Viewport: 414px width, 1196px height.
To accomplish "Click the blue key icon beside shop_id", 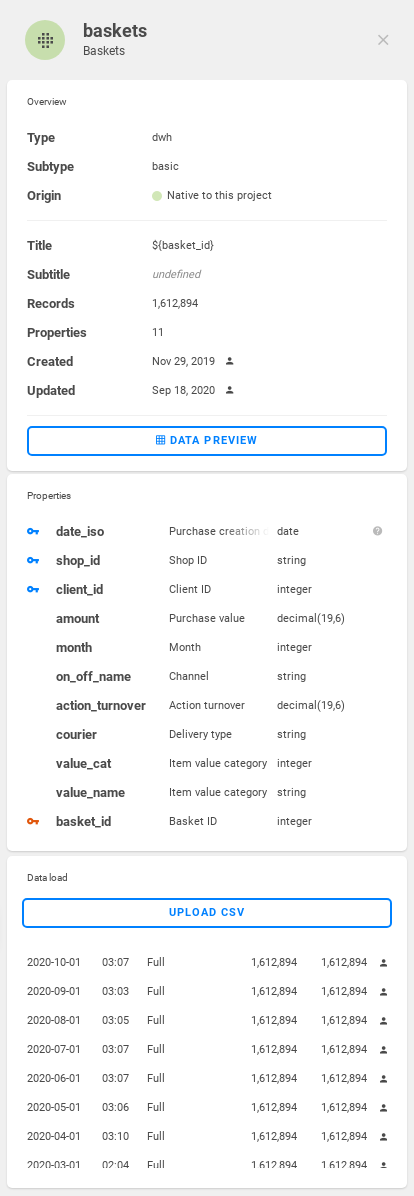I will click(33, 561).
